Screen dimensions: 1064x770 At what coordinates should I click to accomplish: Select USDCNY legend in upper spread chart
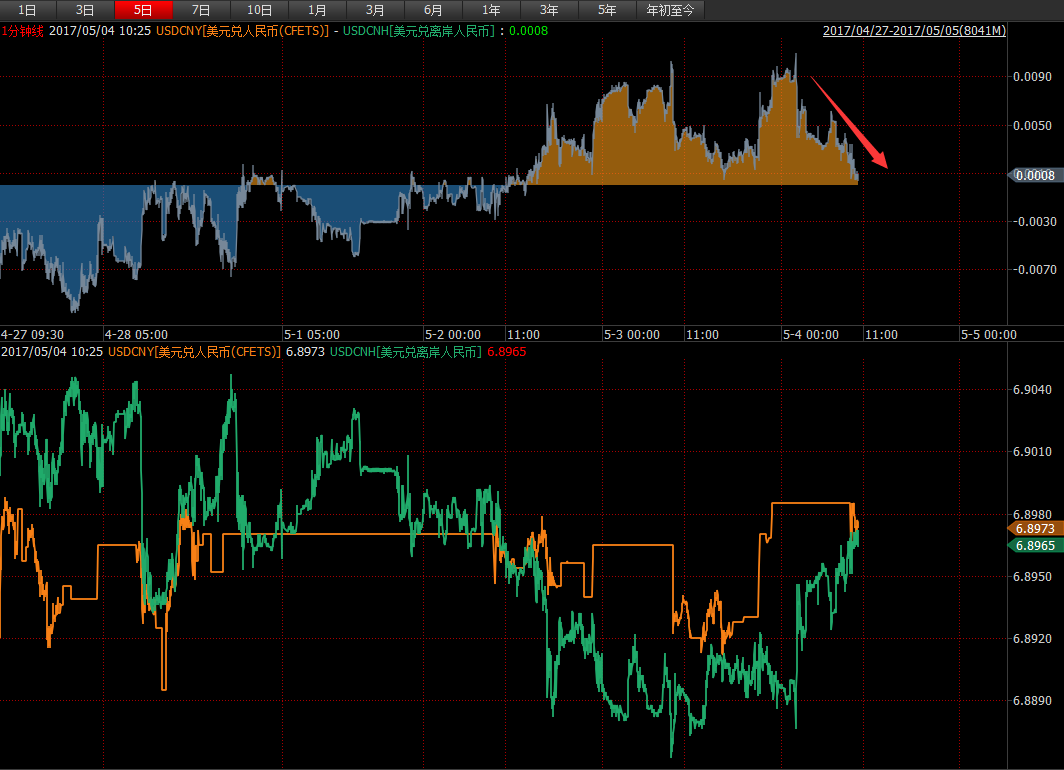(242, 31)
